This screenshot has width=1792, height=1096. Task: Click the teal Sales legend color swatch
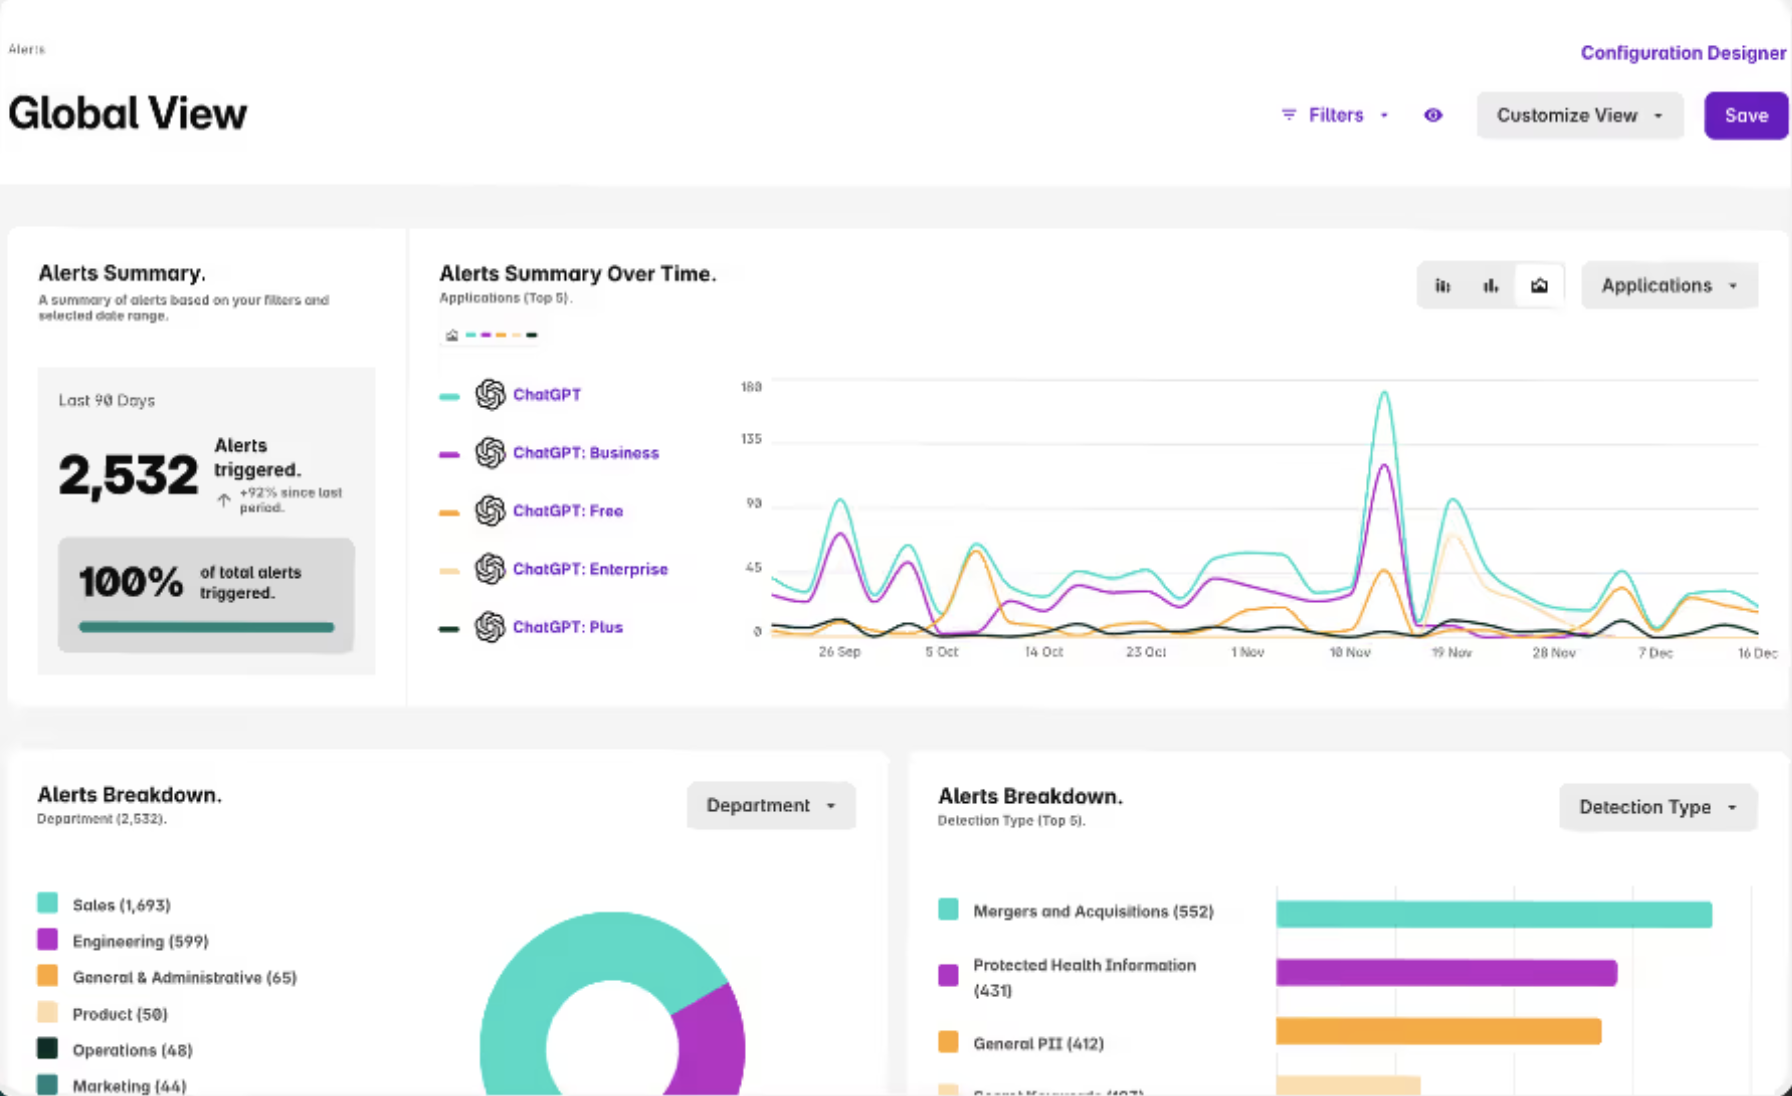[47, 903]
